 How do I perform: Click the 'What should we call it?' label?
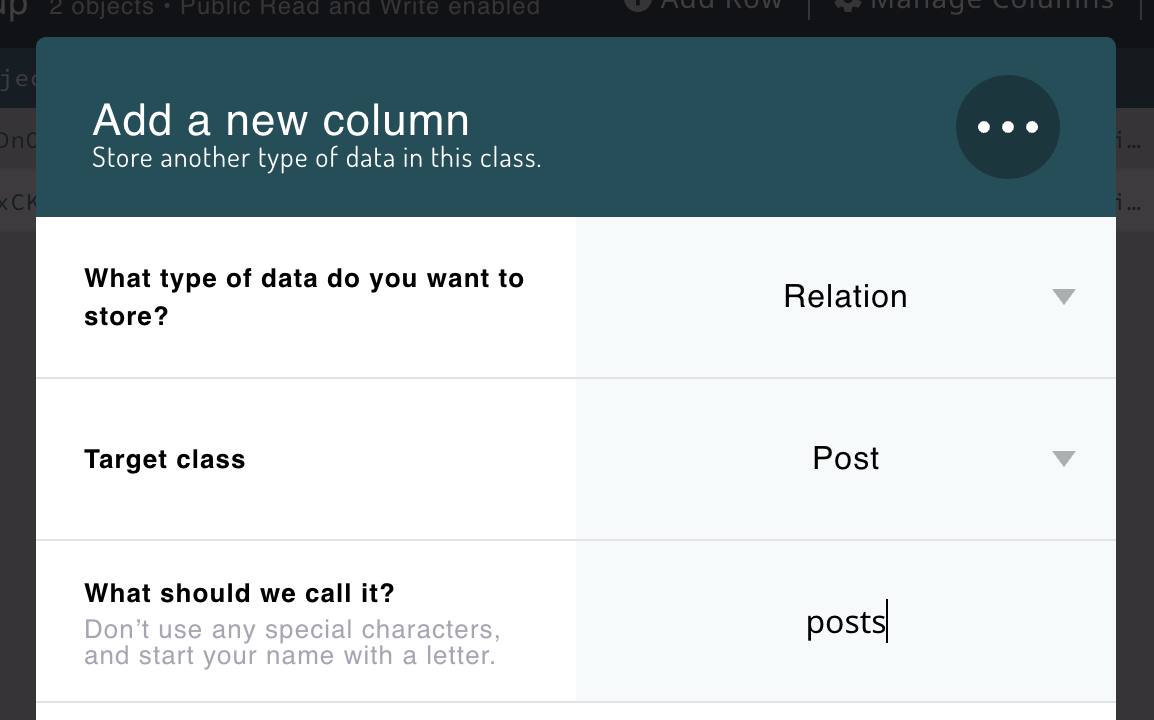[x=239, y=593]
